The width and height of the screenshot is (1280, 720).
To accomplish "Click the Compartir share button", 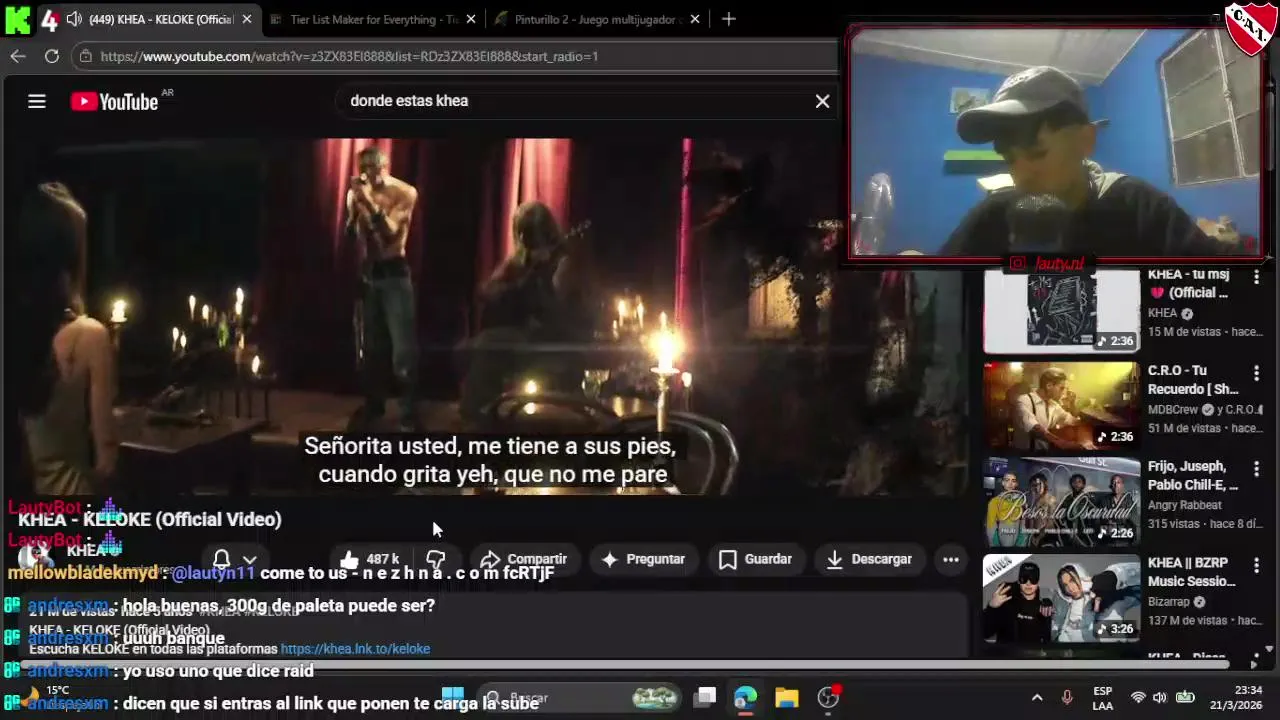I will pyautogui.click(x=523, y=559).
